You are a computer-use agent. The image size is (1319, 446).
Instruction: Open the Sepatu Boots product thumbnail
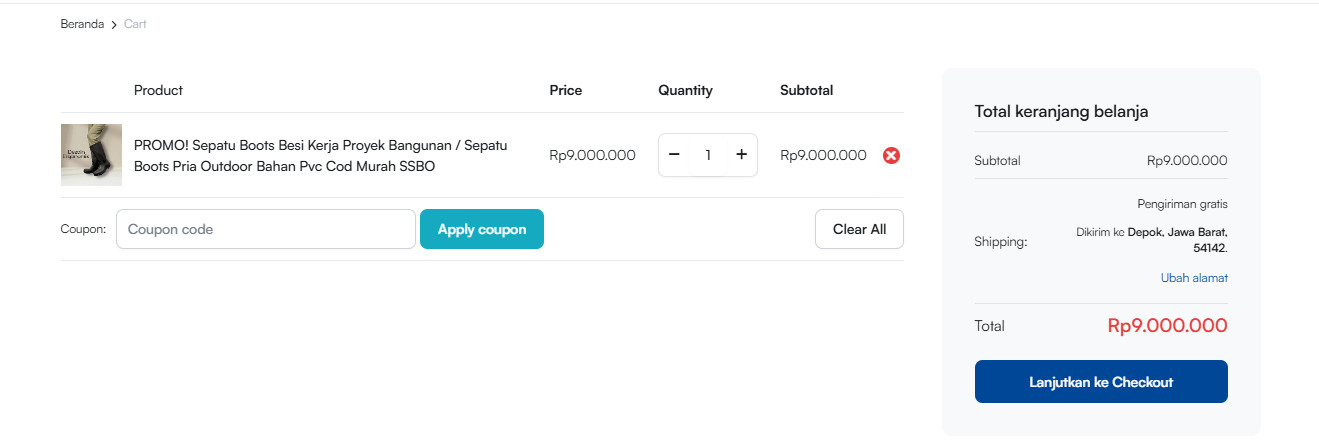[91, 155]
